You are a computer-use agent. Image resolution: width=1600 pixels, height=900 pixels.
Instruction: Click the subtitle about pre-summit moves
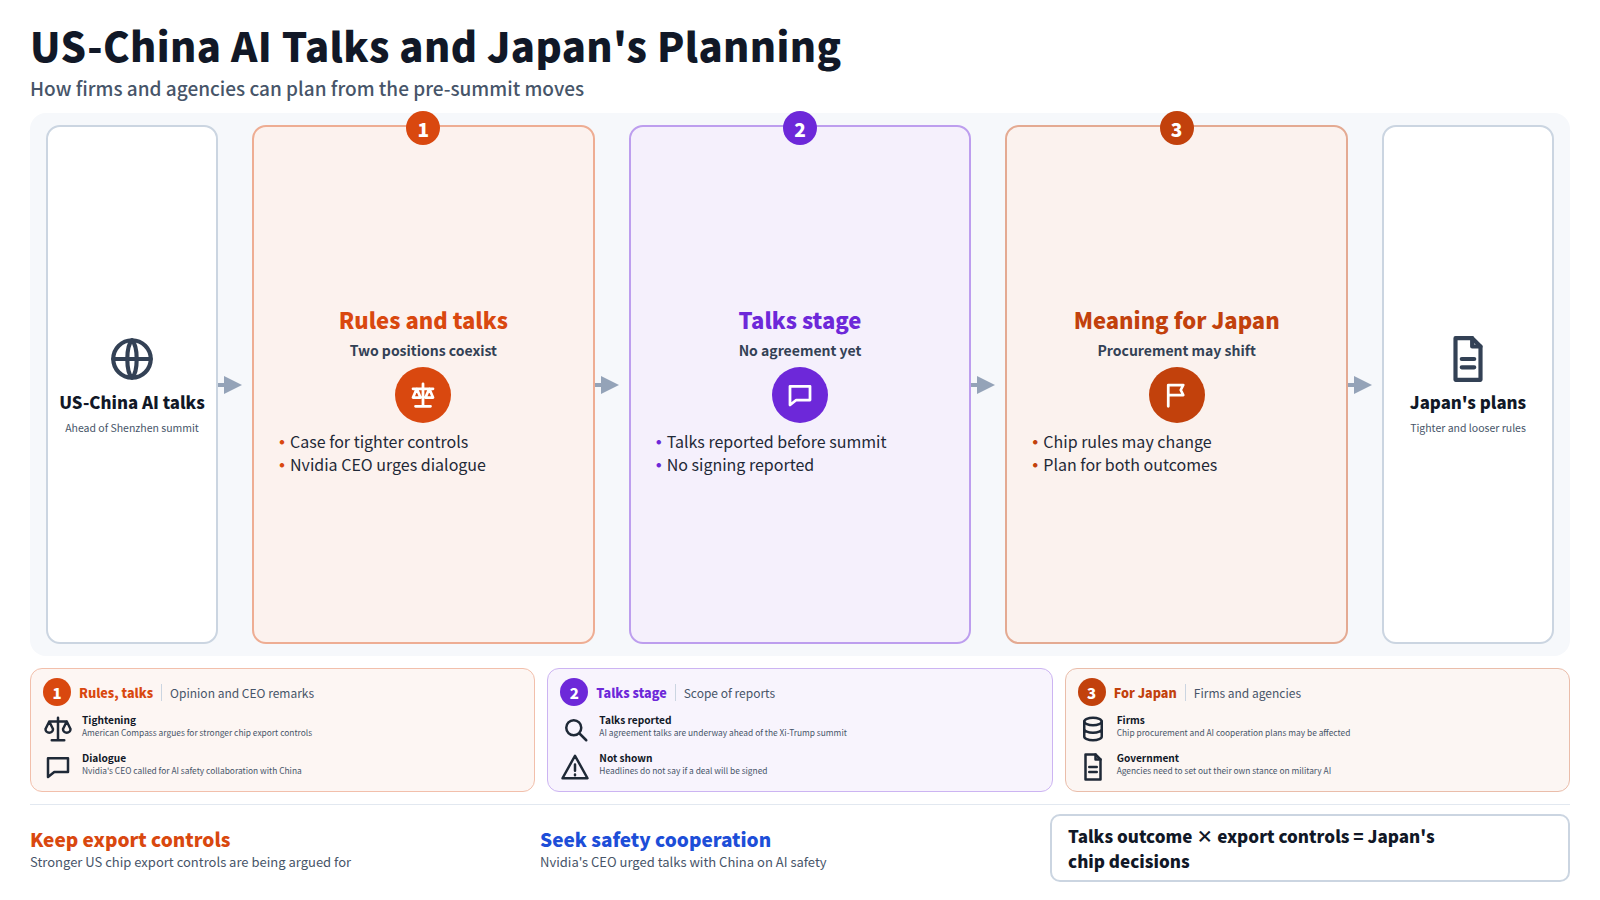point(307,89)
